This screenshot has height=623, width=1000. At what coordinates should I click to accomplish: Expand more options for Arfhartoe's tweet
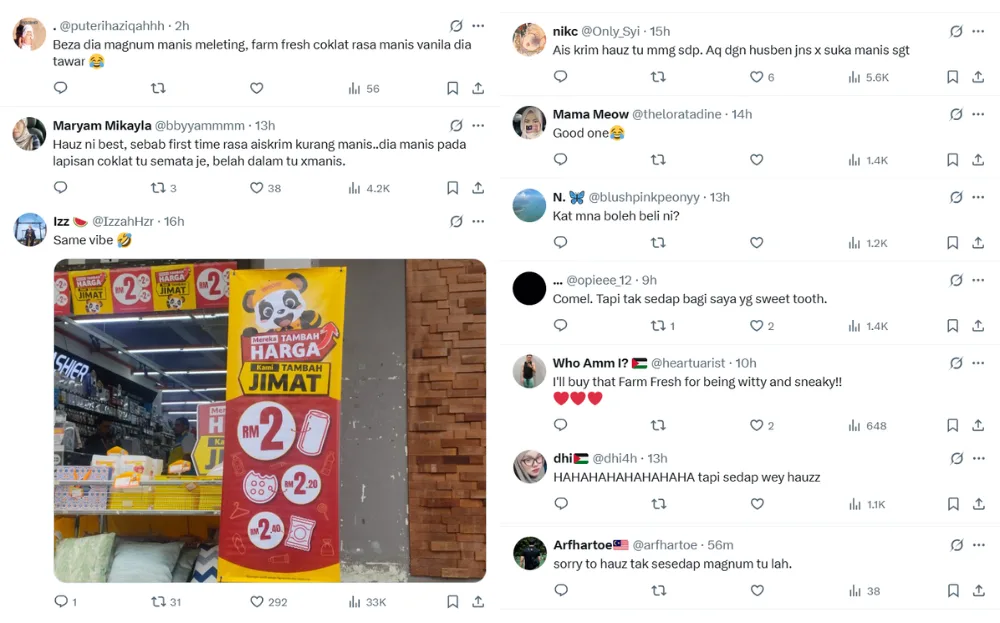pos(978,545)
